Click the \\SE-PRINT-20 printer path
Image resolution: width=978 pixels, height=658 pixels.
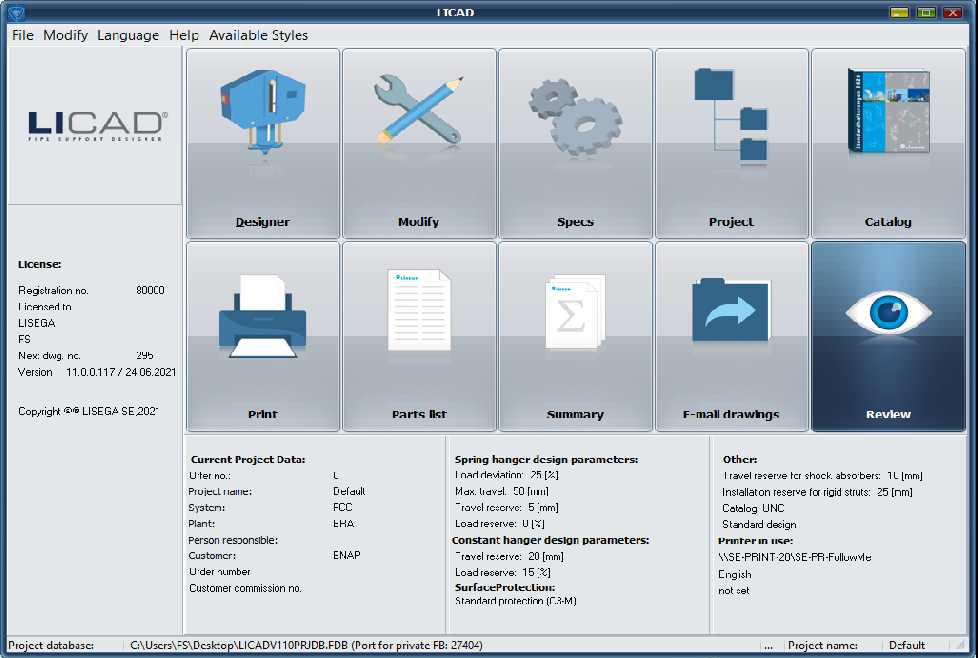point(795,557)
